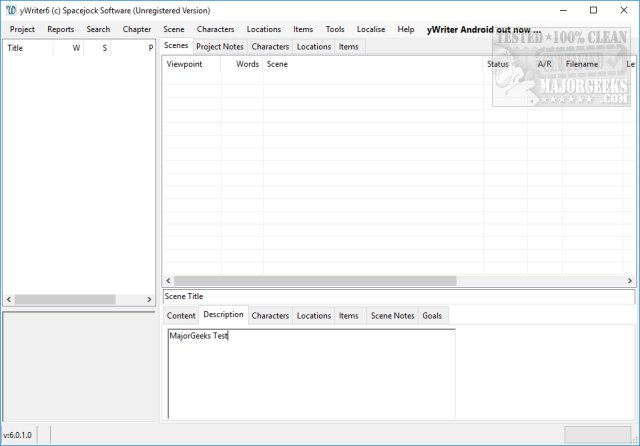Image resolution: width=640 pixels, height=446 pixels.
Task: Click chapter list right scroll arrow
Action: (149, 300)
